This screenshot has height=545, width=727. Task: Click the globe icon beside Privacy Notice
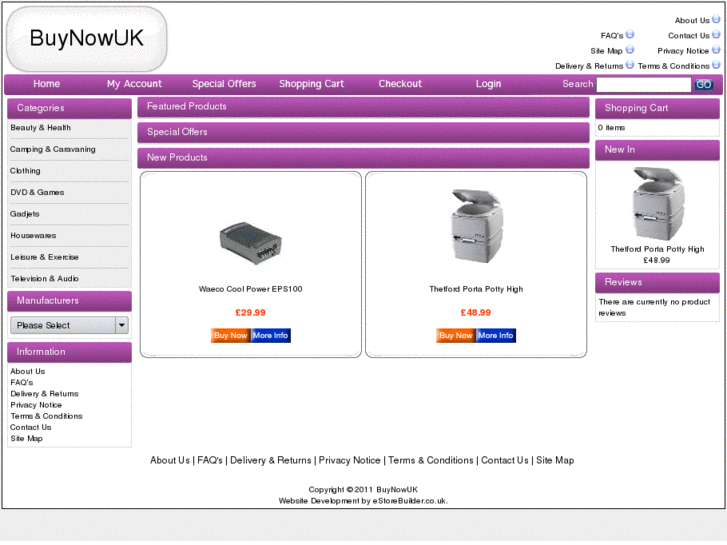click(716, 50)
